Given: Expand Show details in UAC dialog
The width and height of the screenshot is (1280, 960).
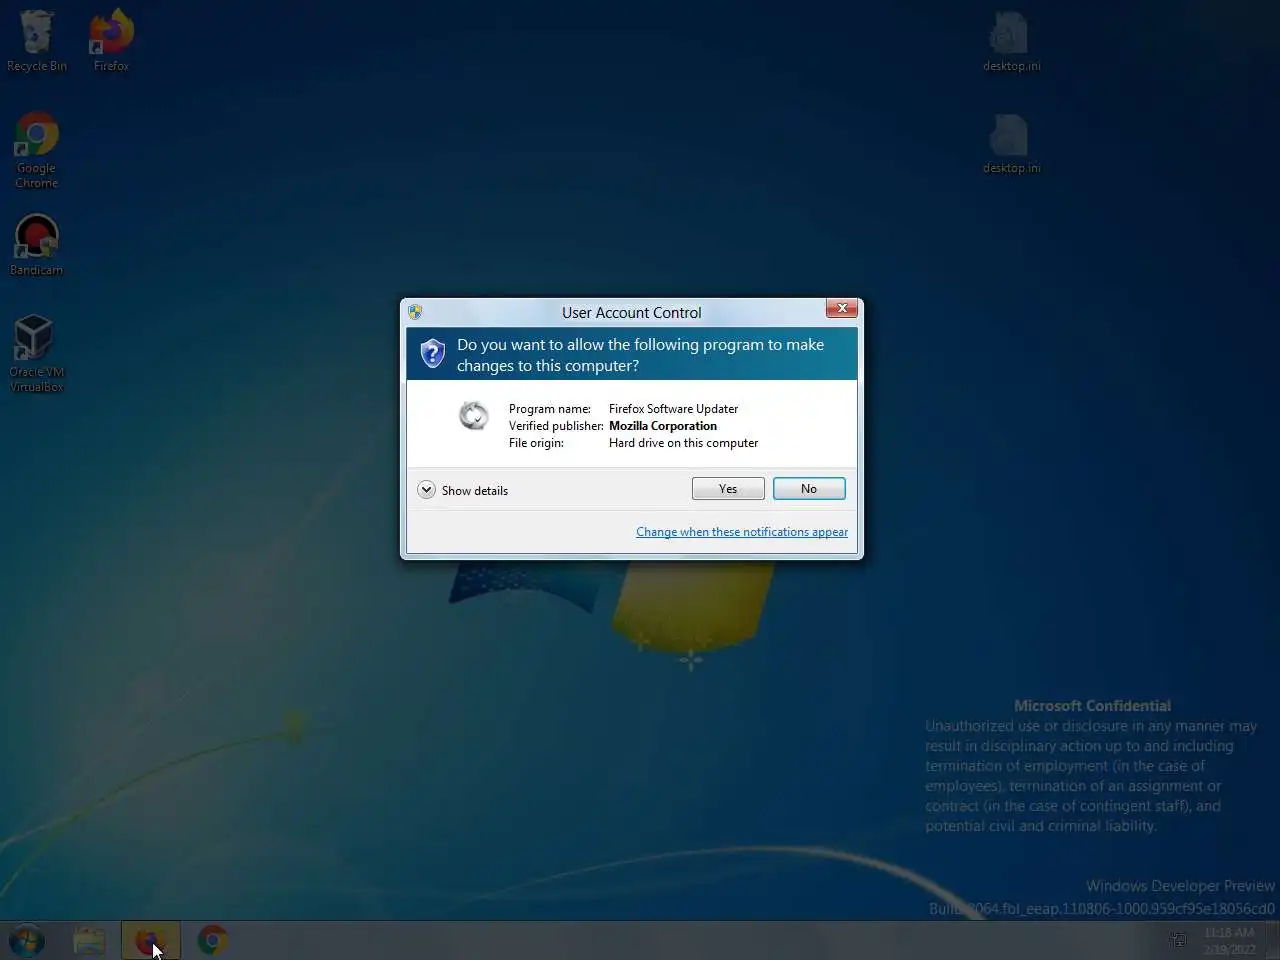Looking at the screenshot, I should tap(463, 490).
